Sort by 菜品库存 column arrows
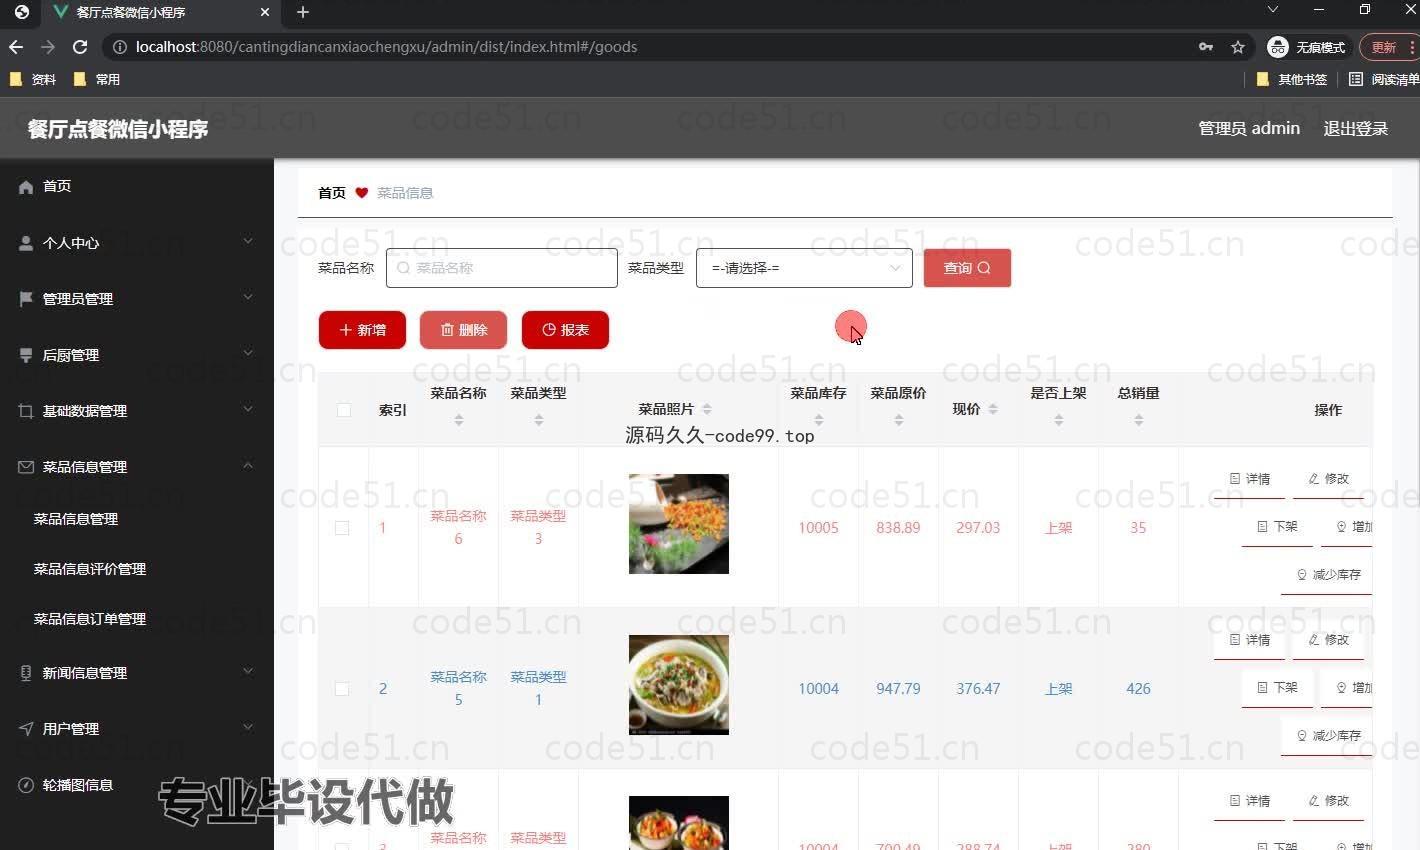1420x850 pixels. point(819,421)
